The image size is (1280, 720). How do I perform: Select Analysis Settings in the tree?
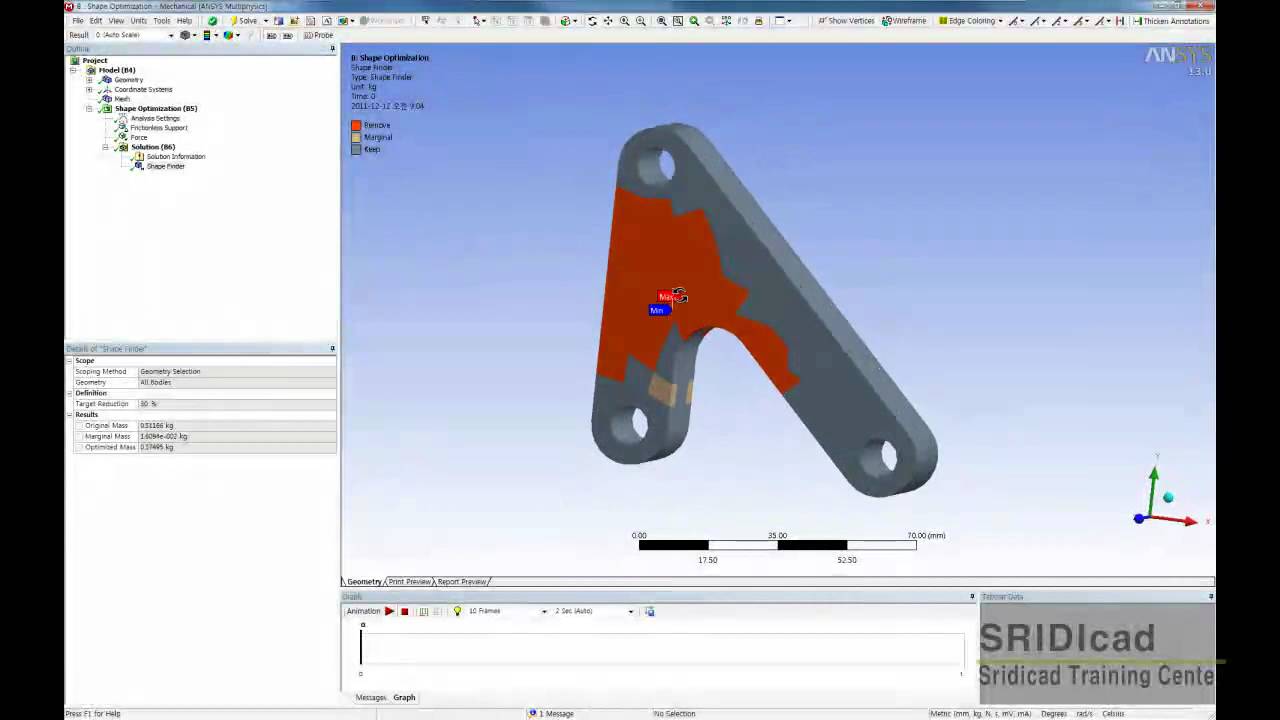click(155, 118)
